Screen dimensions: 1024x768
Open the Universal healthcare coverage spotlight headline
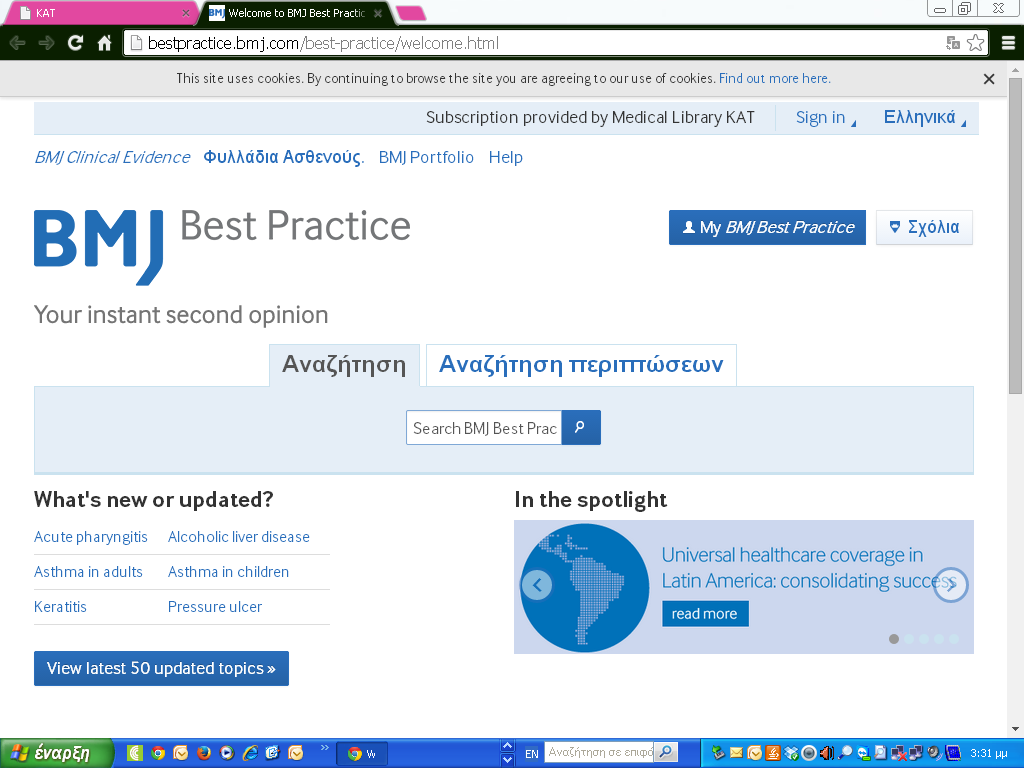click(808, 568)
